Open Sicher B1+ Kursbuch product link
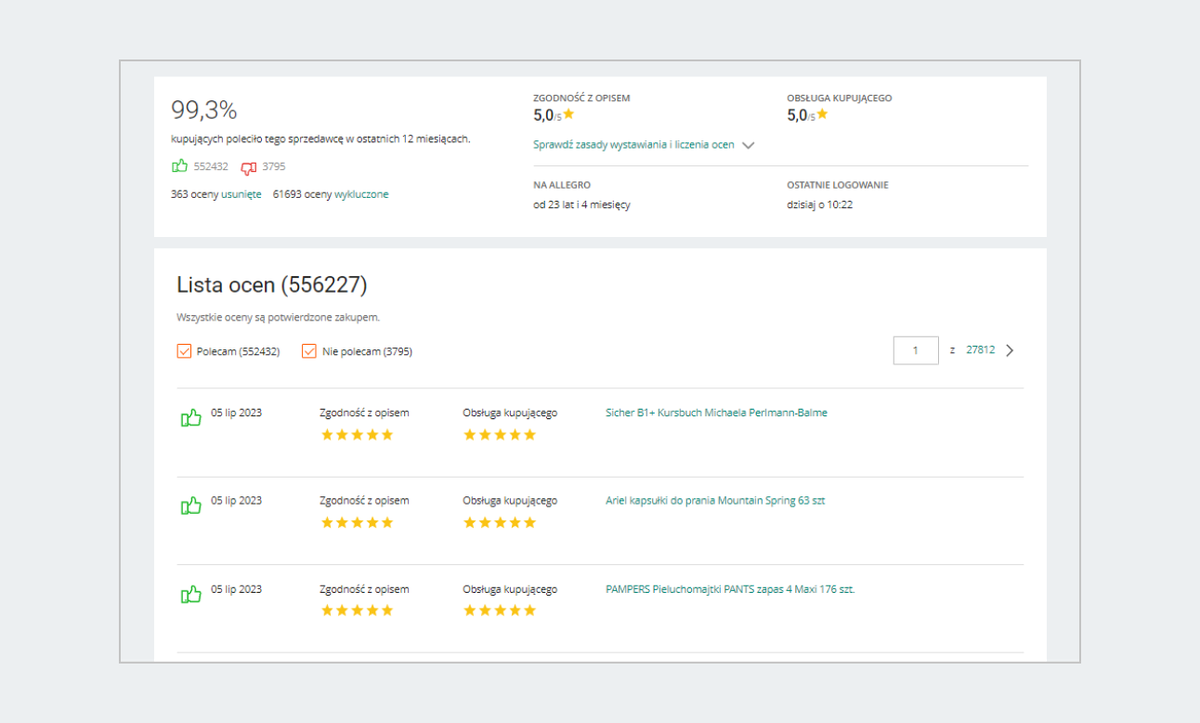This screenshot has height=723, width=1200. coord(716,412)
